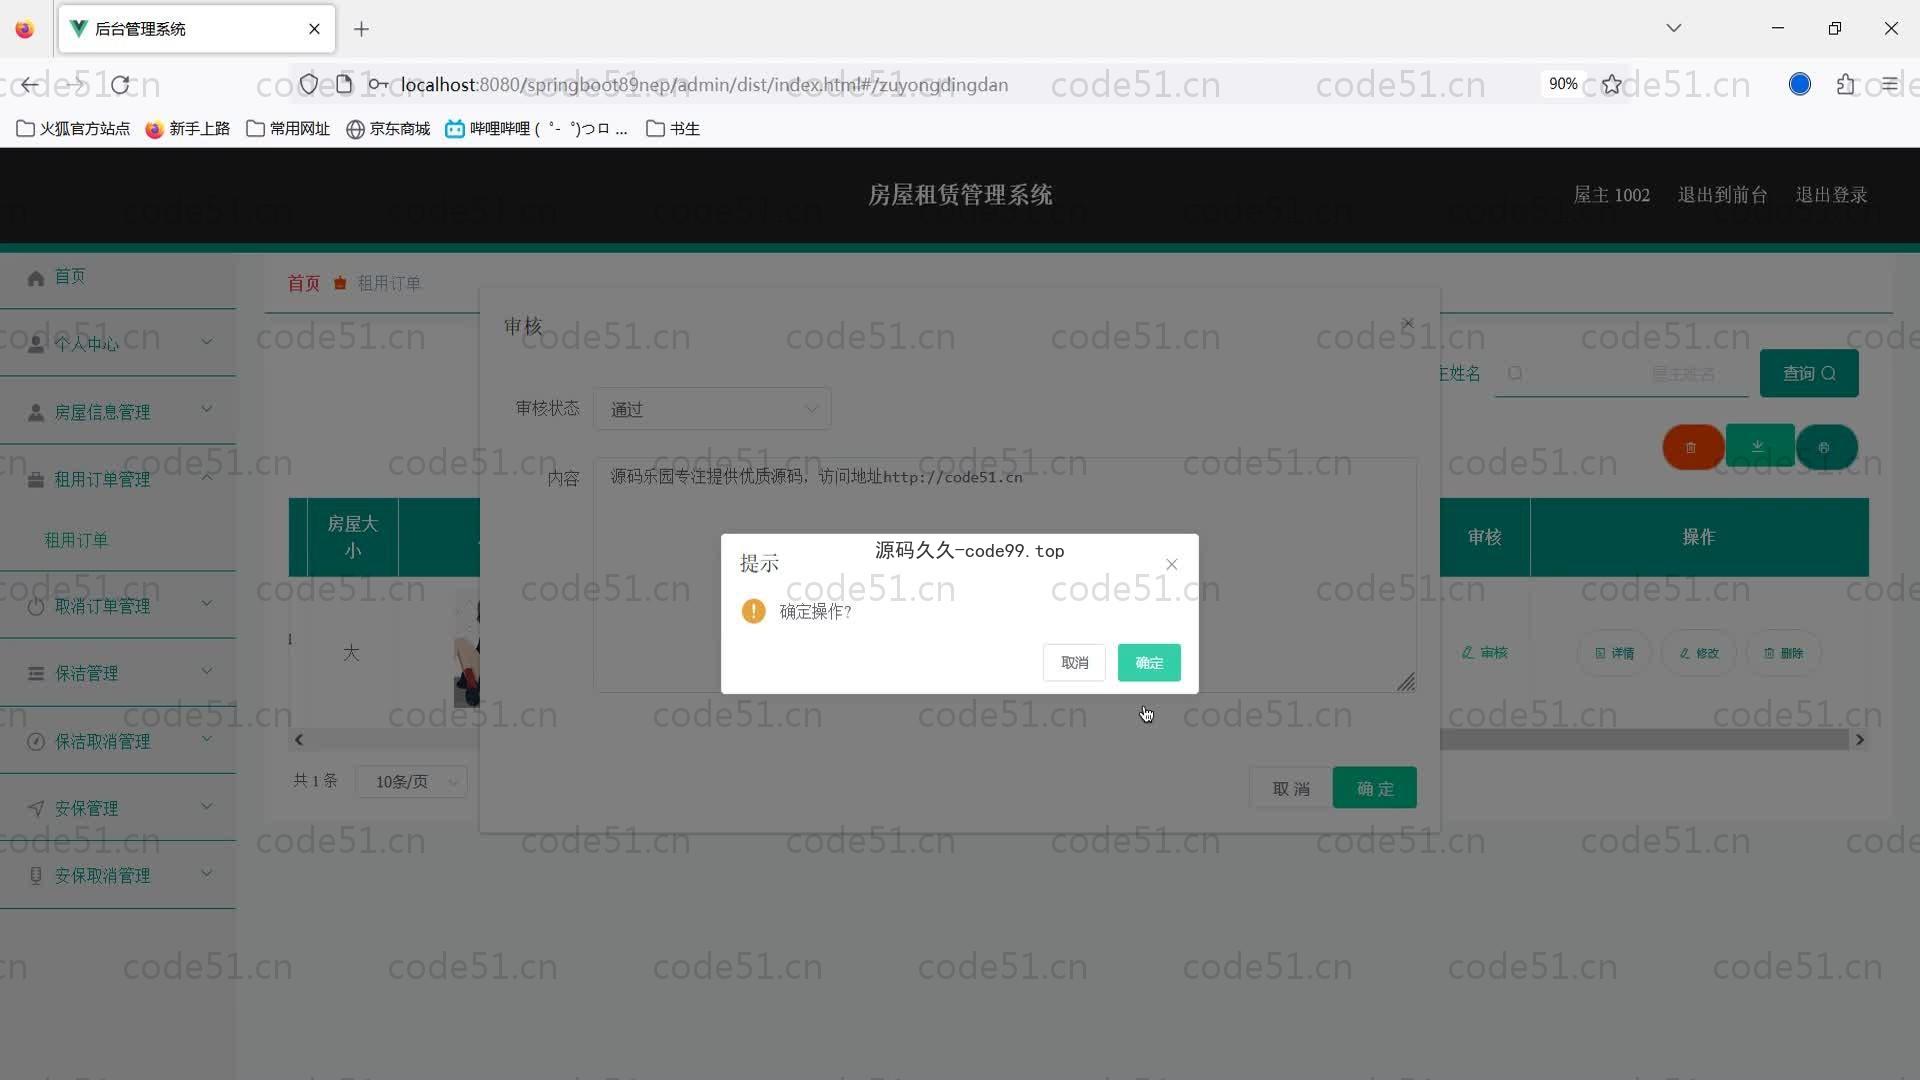Click the 屋主姓名 search input field
The width and height of the screenshot is (1920, 1080).
(x=1621, y=373)
